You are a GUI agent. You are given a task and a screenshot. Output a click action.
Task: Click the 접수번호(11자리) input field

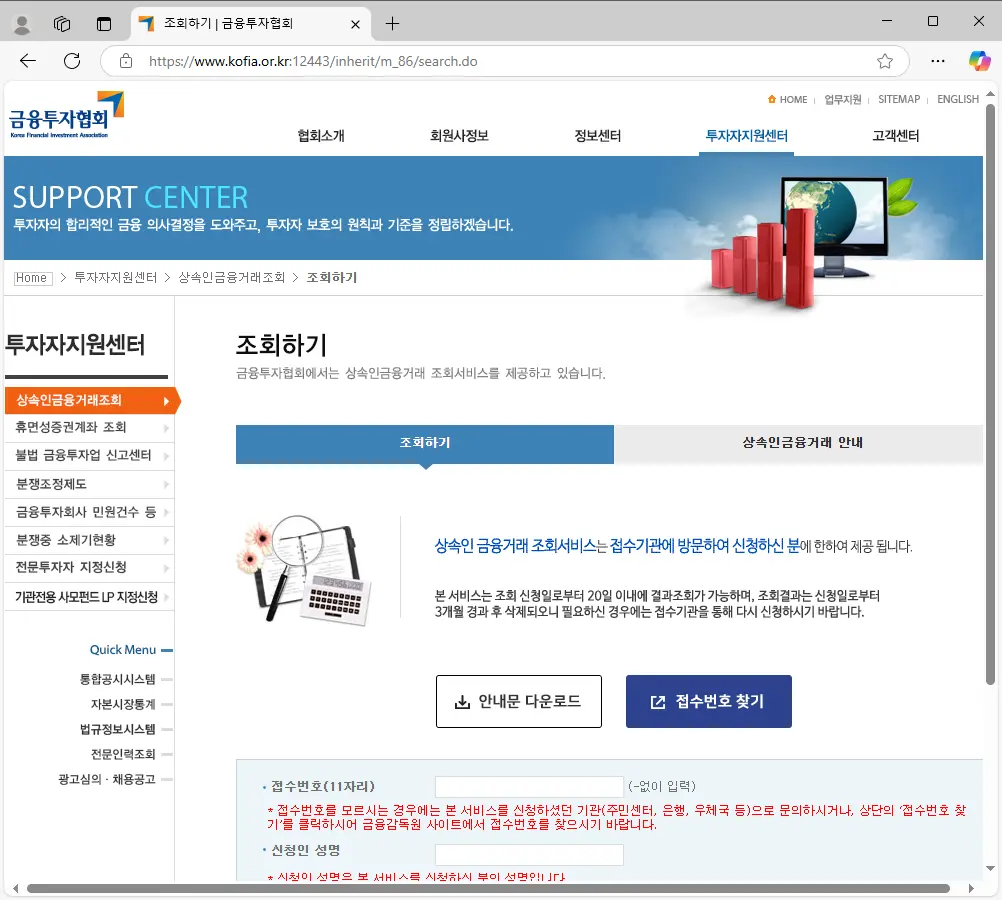tap(529, 786)
